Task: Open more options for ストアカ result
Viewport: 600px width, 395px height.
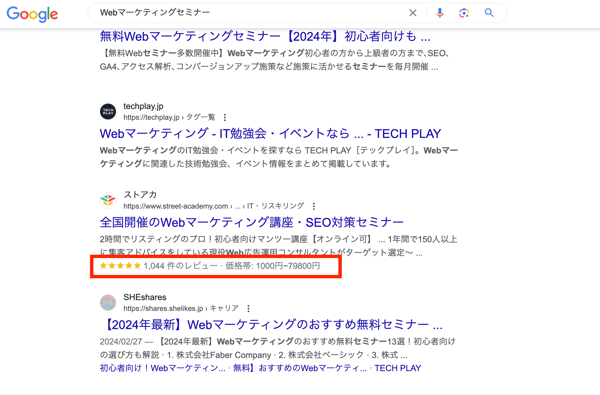Action: [314, 206]
